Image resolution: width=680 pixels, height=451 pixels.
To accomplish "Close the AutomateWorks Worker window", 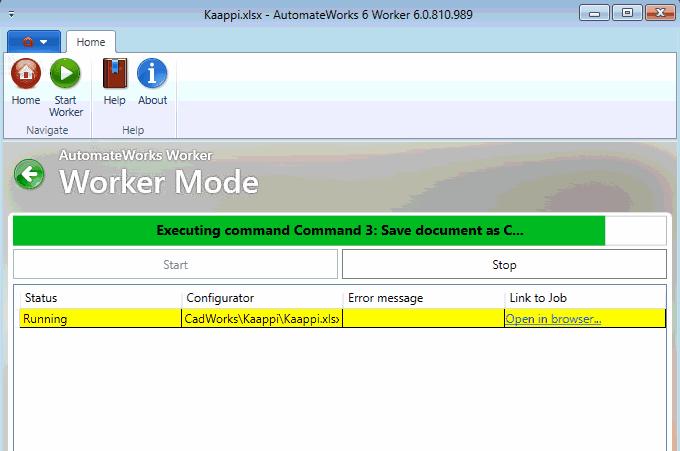I will (x=660, y=13).
